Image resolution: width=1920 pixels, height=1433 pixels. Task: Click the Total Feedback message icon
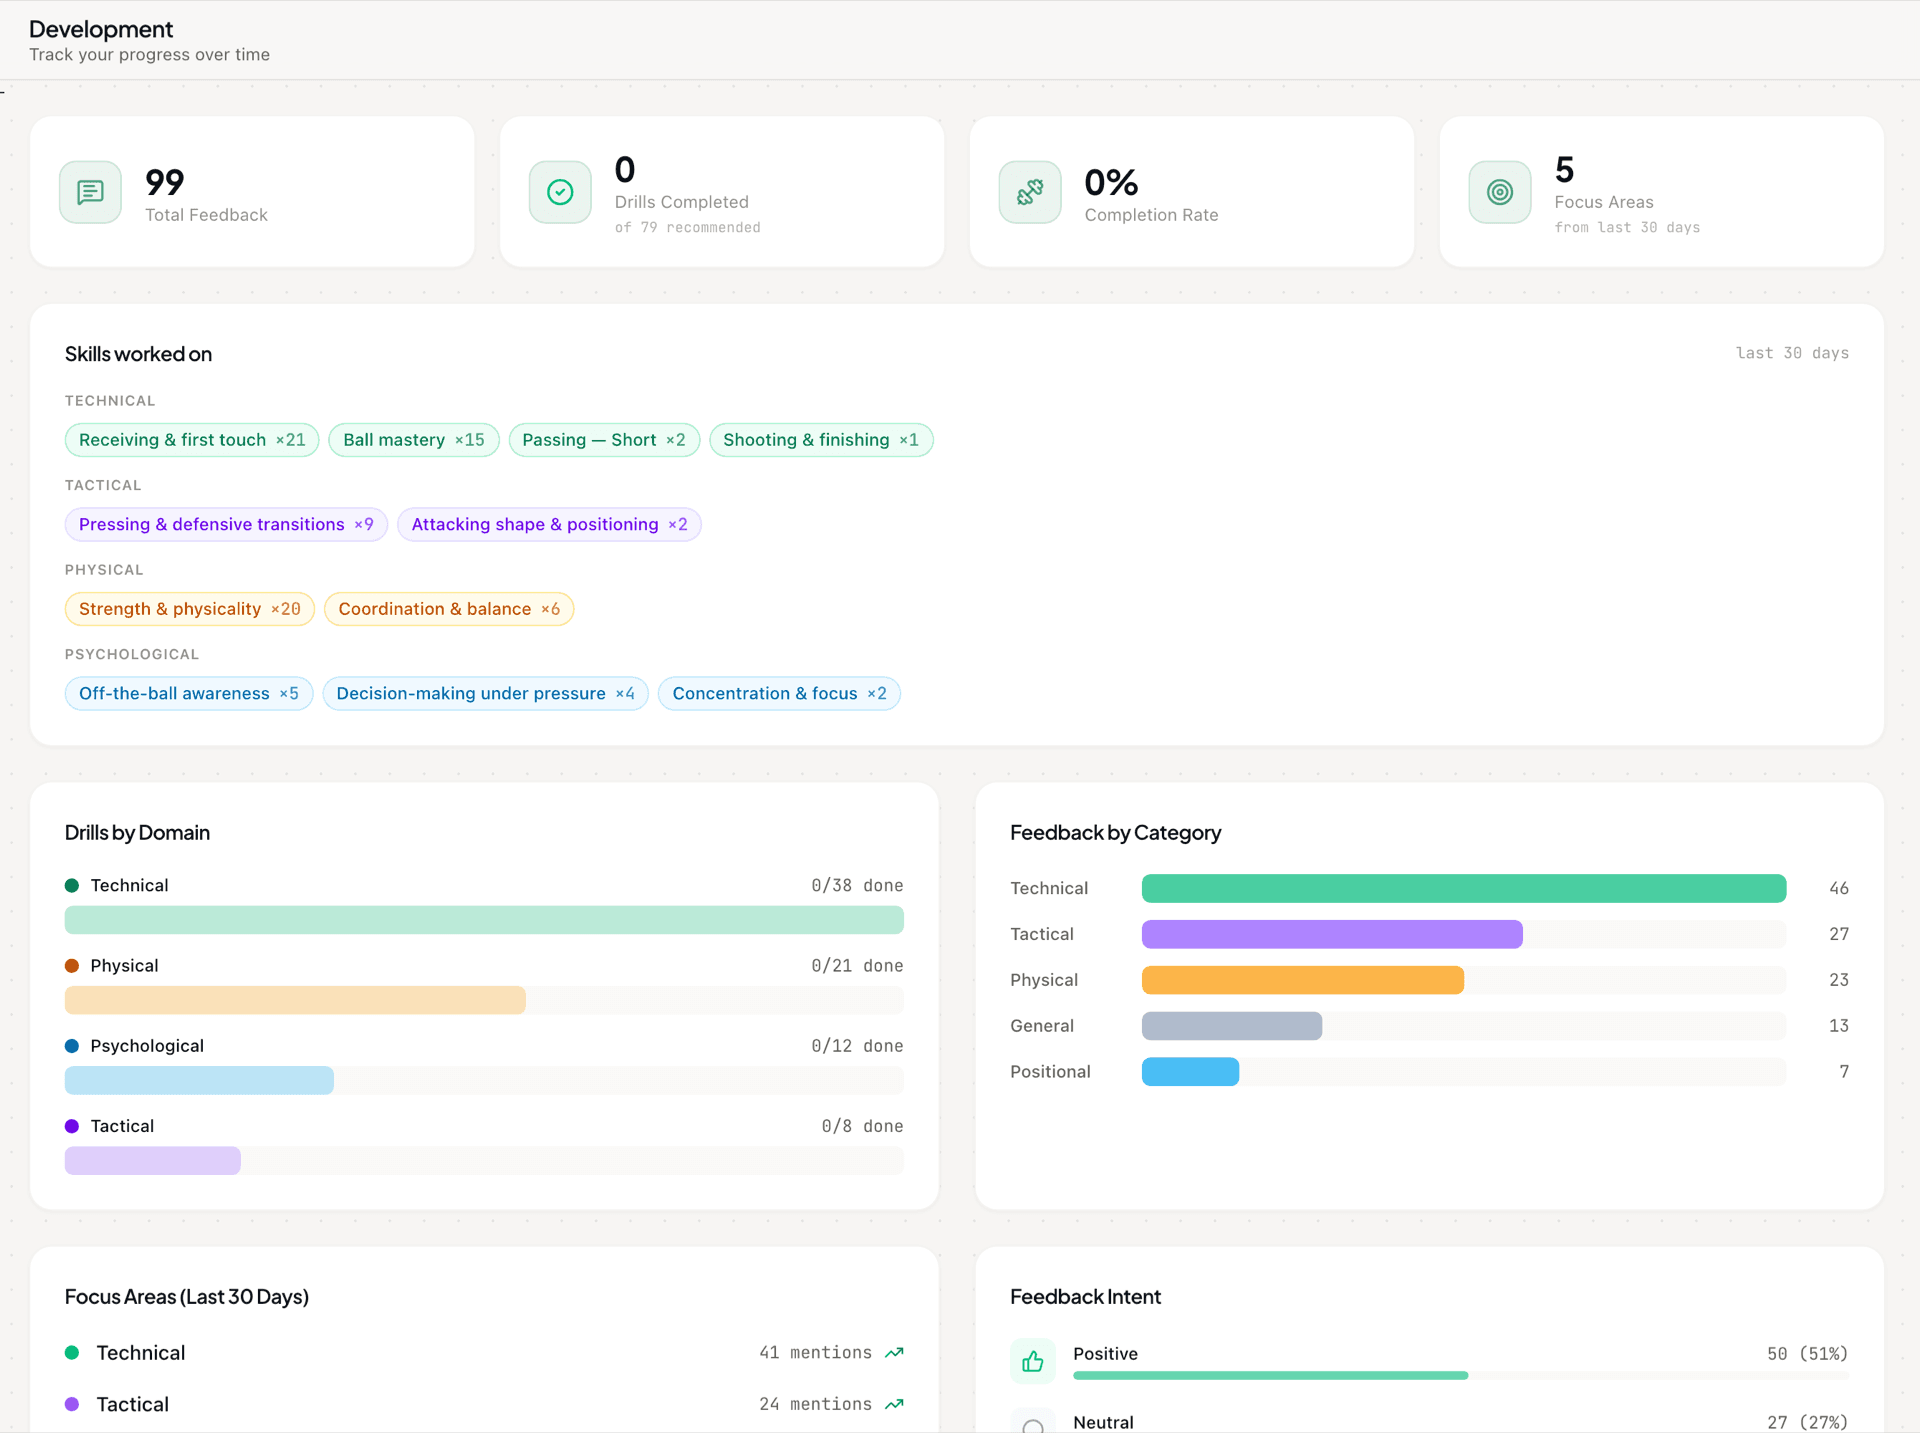point(90,192)
